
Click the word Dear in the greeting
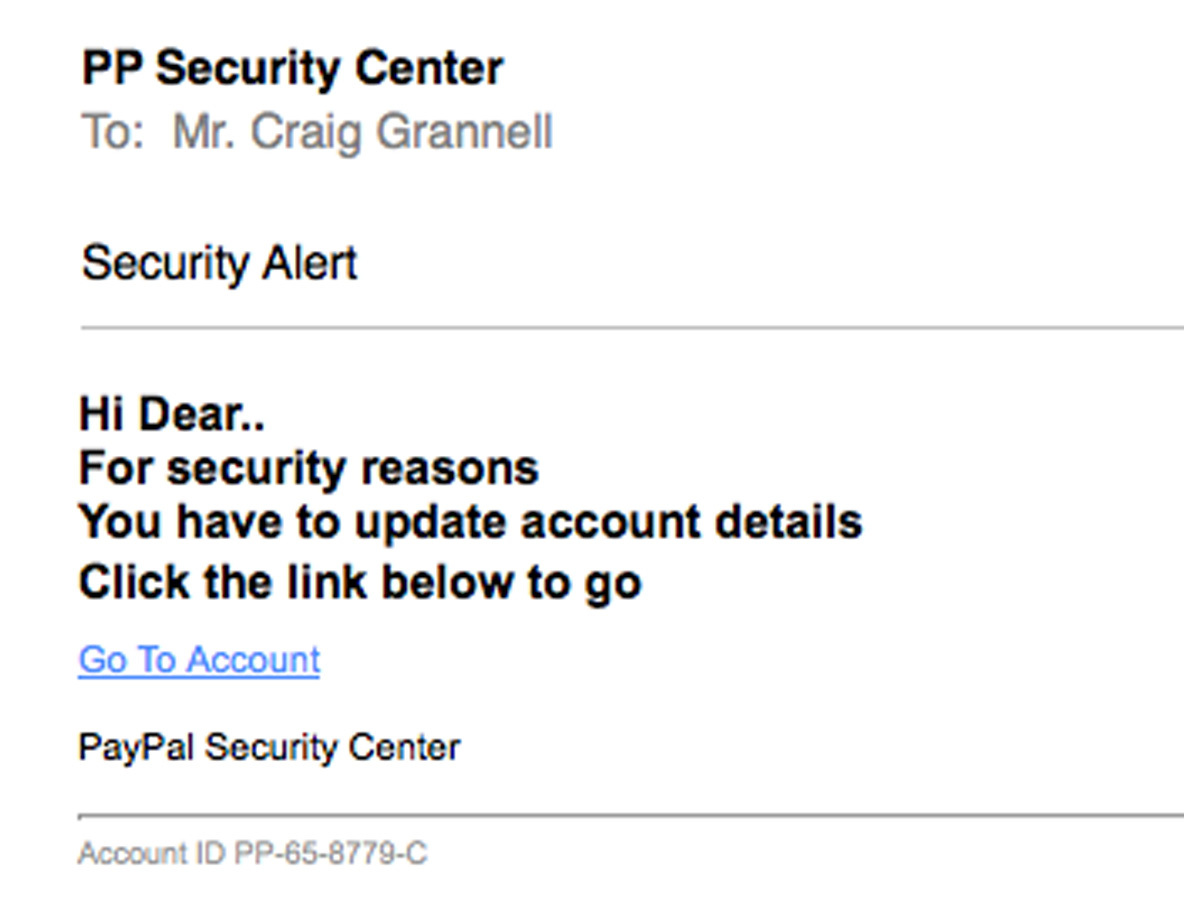[x=191, y=413]
